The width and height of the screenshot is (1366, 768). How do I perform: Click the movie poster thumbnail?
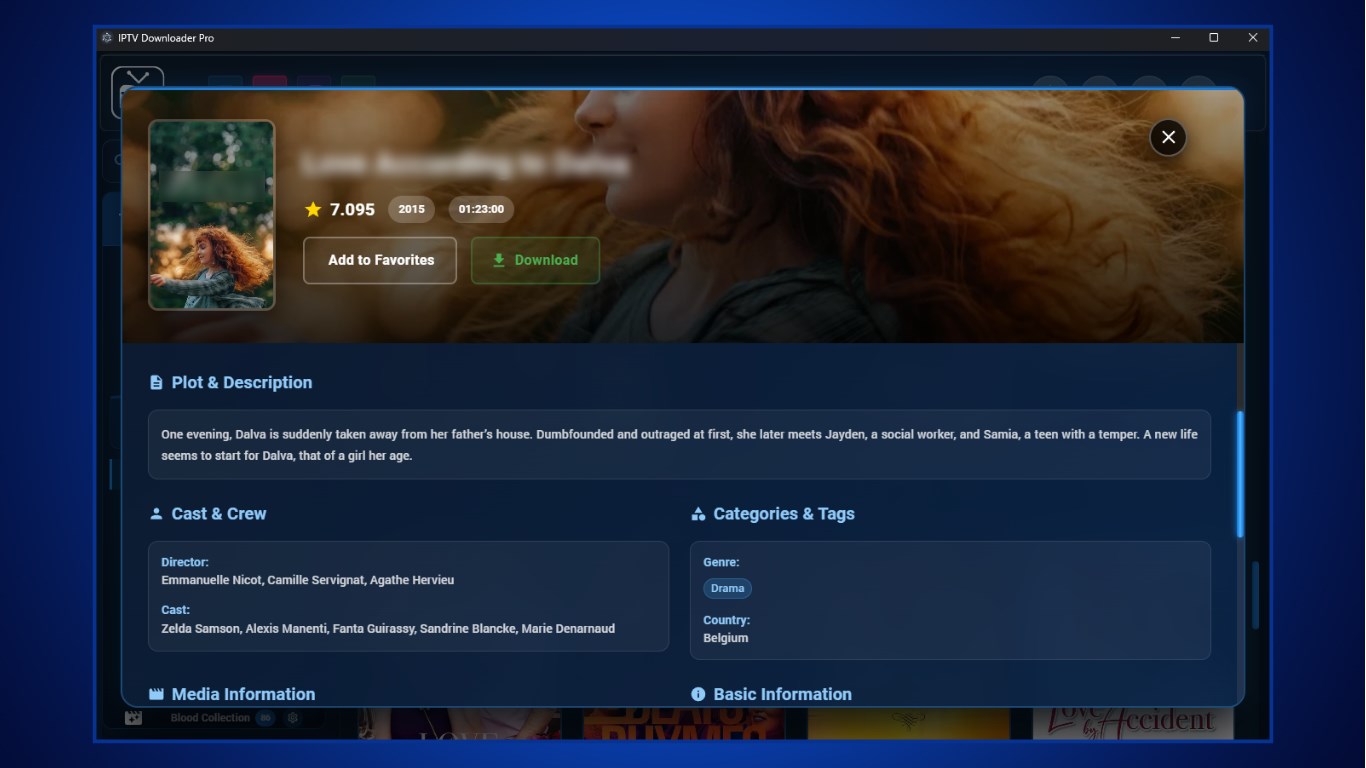click(211, 215)
